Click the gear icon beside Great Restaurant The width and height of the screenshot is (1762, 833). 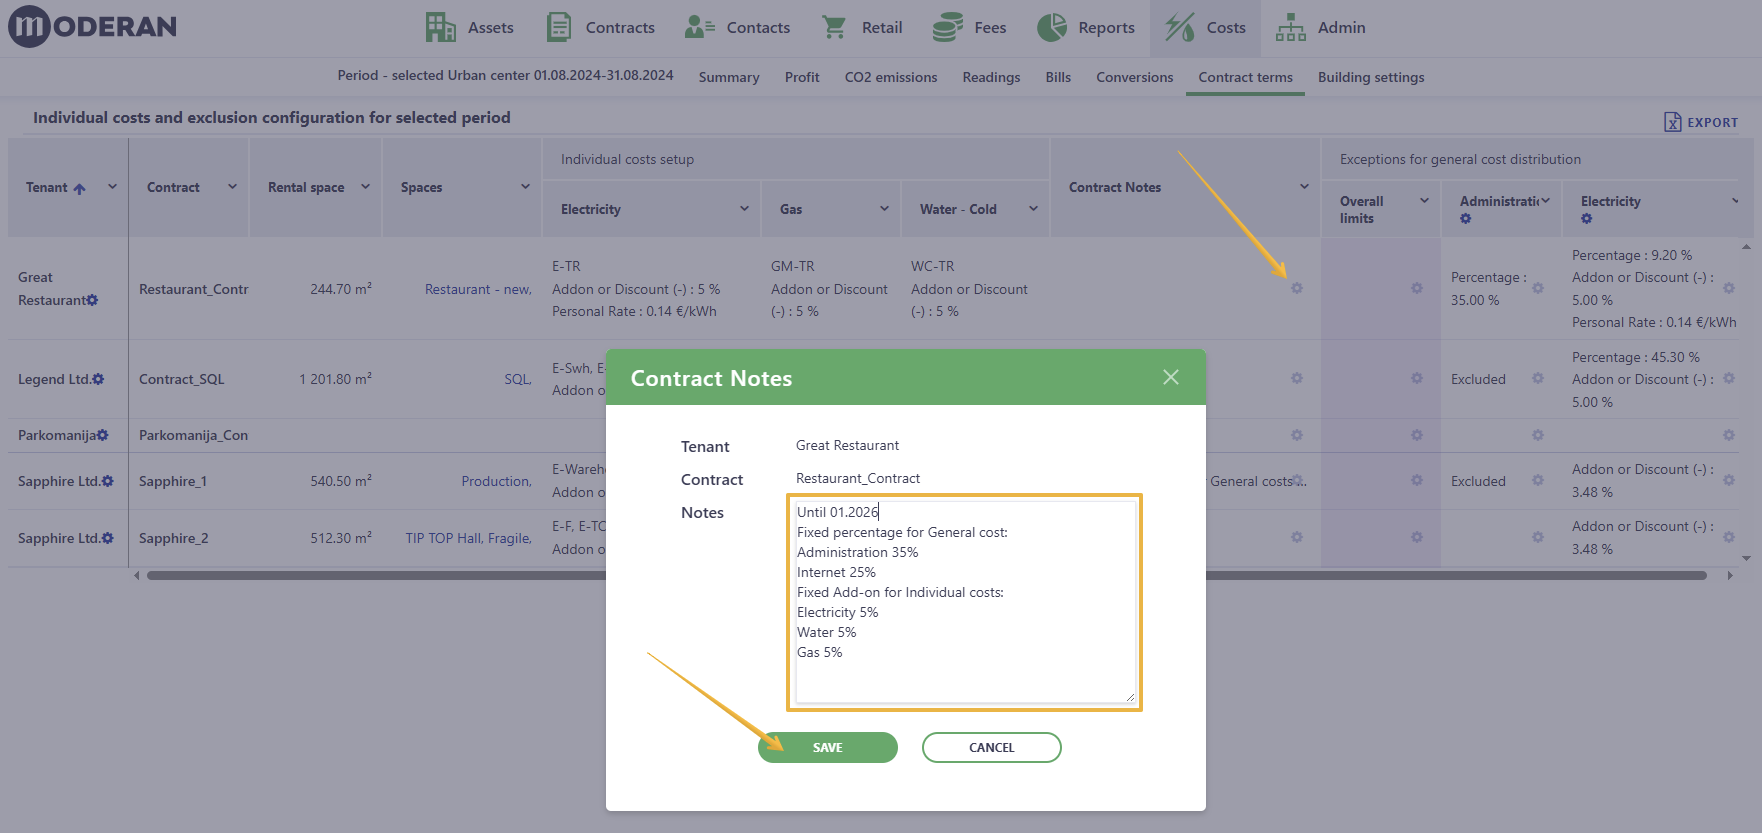click(92, 300)
